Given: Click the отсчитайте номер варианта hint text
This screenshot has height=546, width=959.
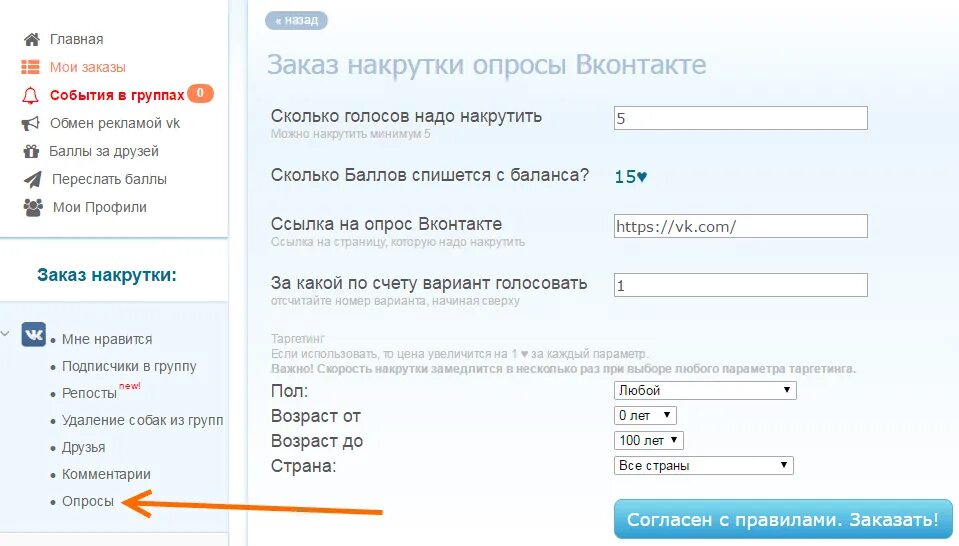Looking at the screenshot, I should tap(395, 301).
